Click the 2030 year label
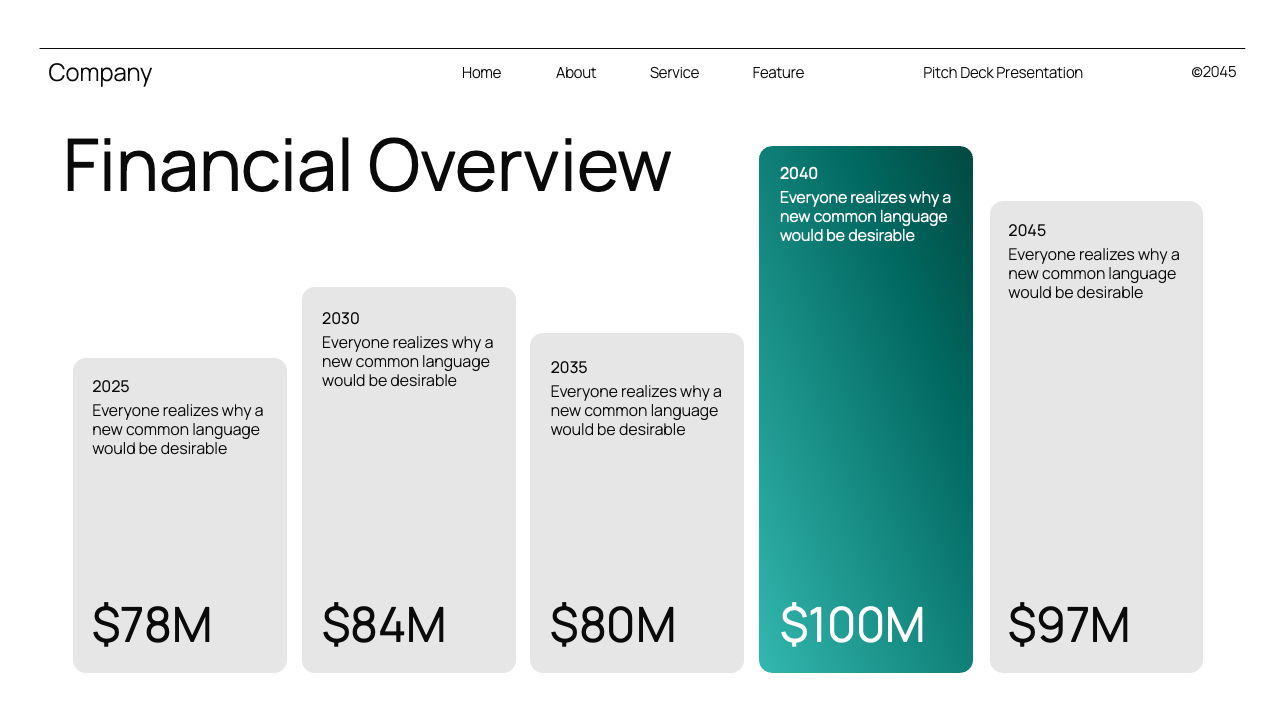1280x720 pixels. click(341, 318)
